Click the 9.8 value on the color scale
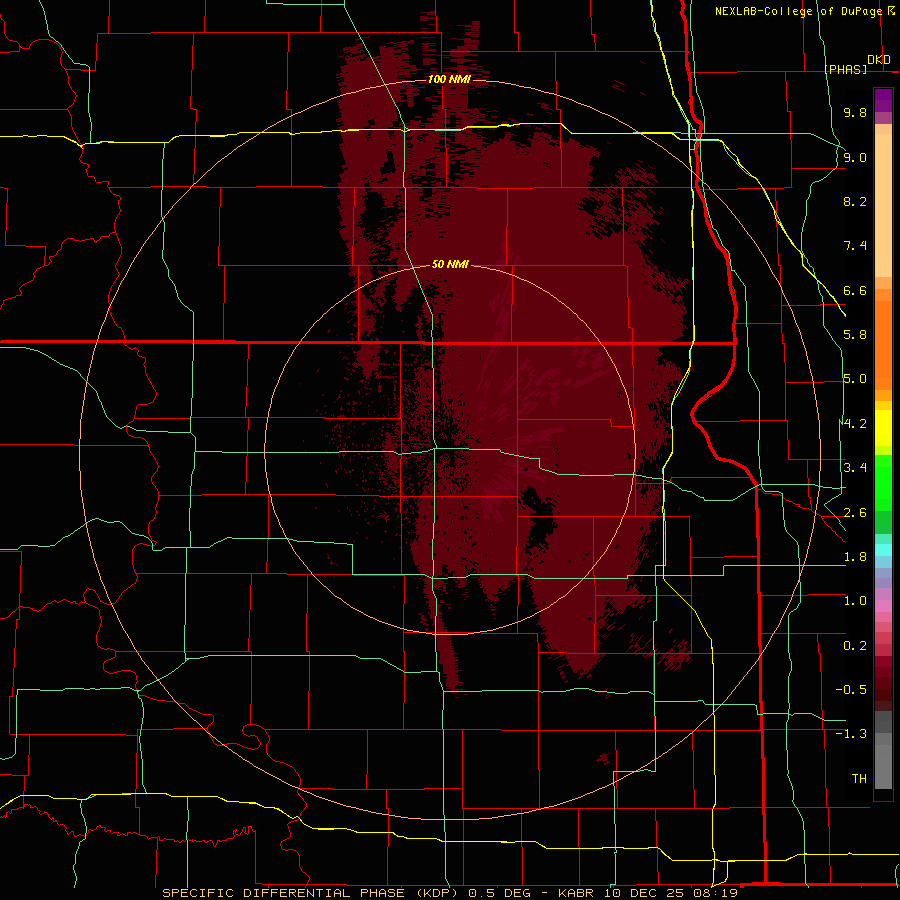The image size is (900, 900). pos(855,112)
